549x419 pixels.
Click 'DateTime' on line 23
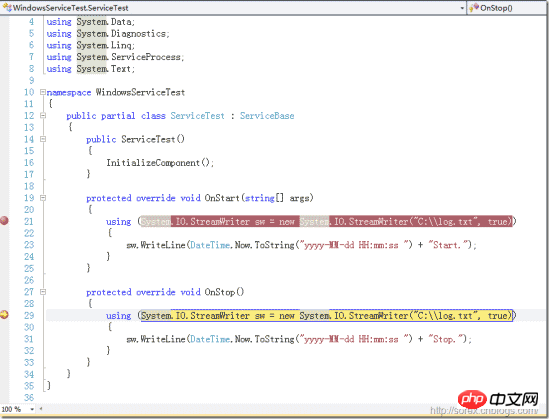click(x=210, y=245)
